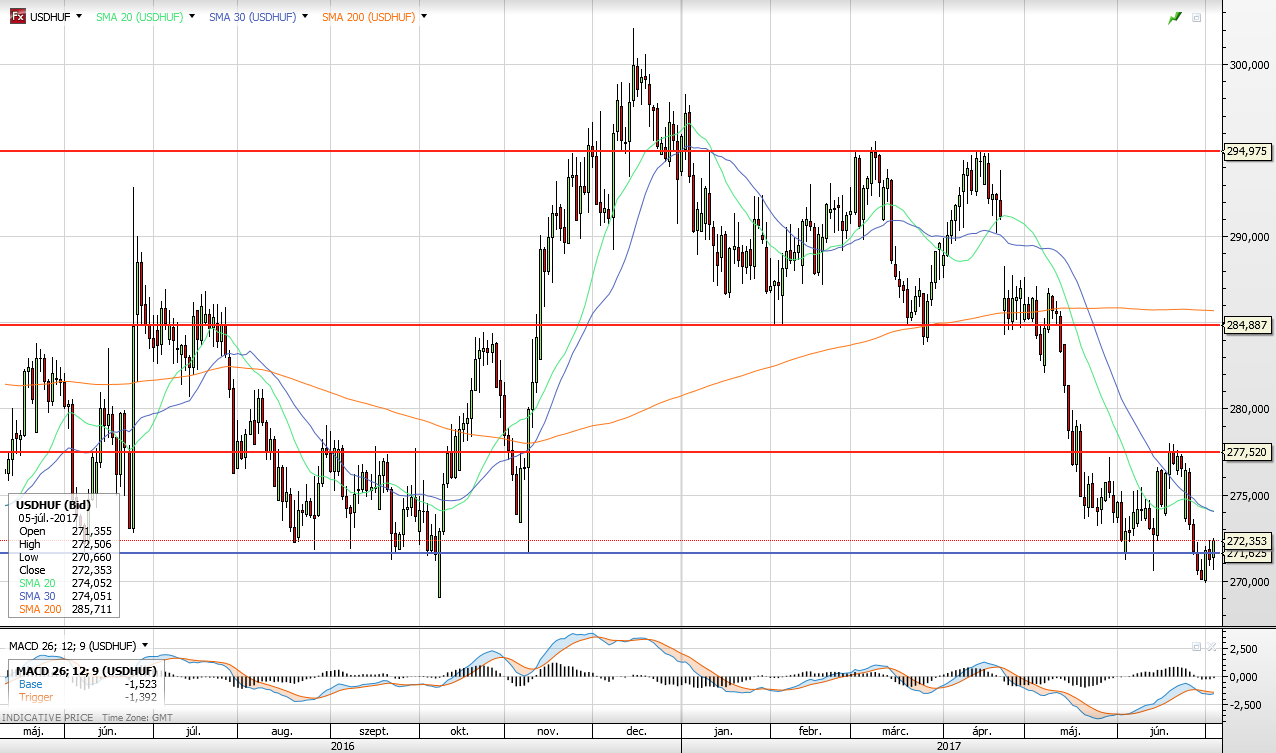Image resolution: width=1276 pixels, height=753 pixels.
Task: Click the 'szept.' month on time axis
Action: pos(373,732)
